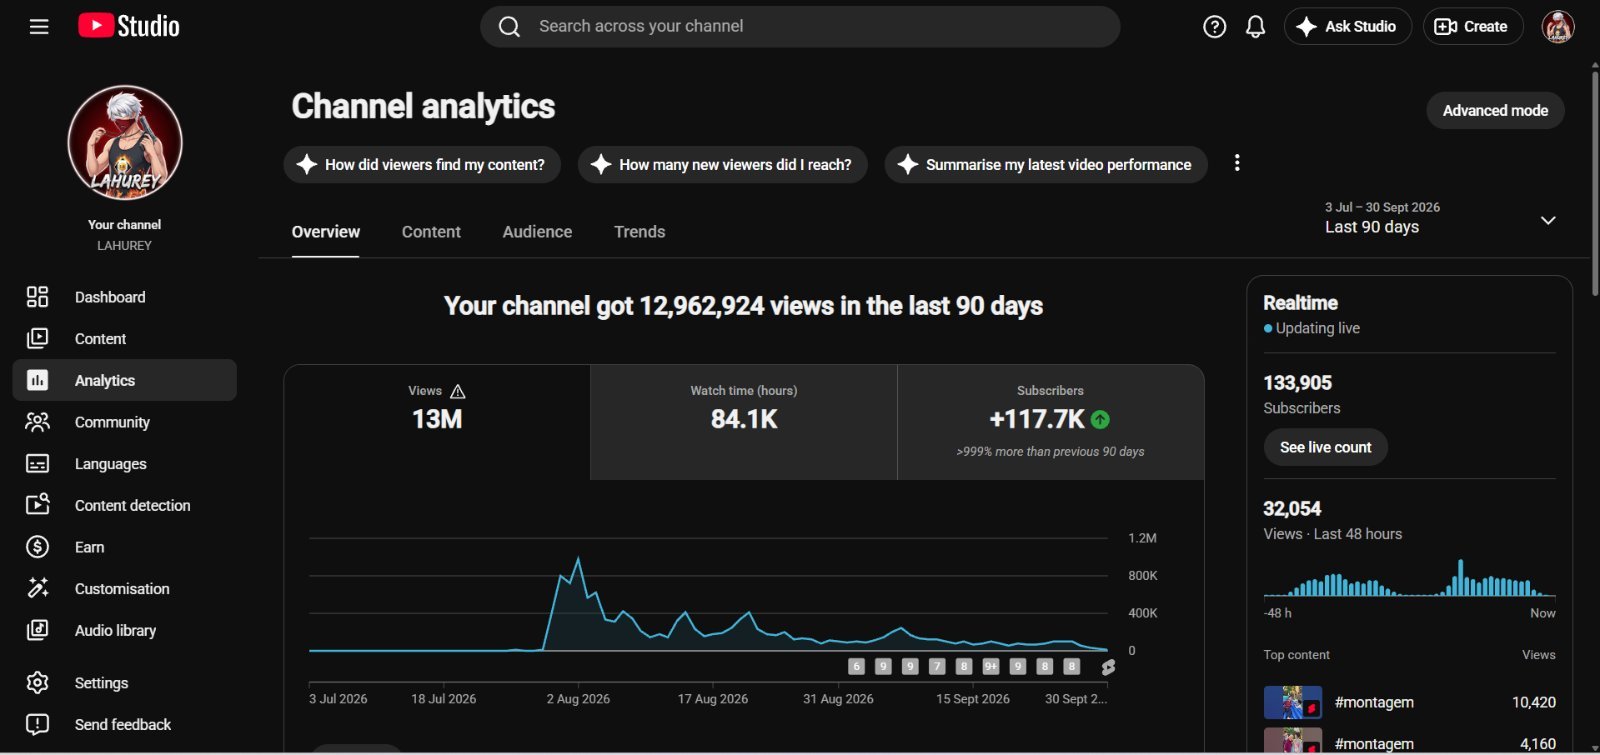Click the YouTube Studio logo

[x=129, y=26]
